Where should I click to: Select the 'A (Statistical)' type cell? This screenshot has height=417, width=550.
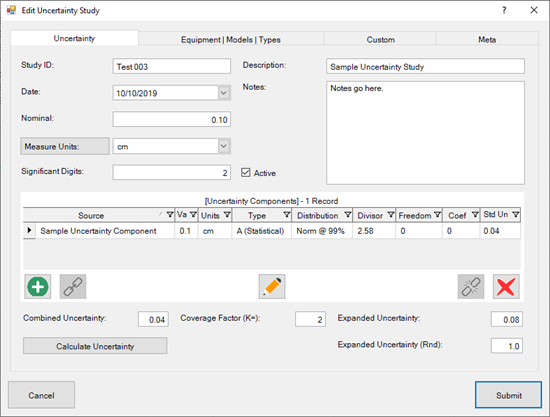[x=261, y=231]
